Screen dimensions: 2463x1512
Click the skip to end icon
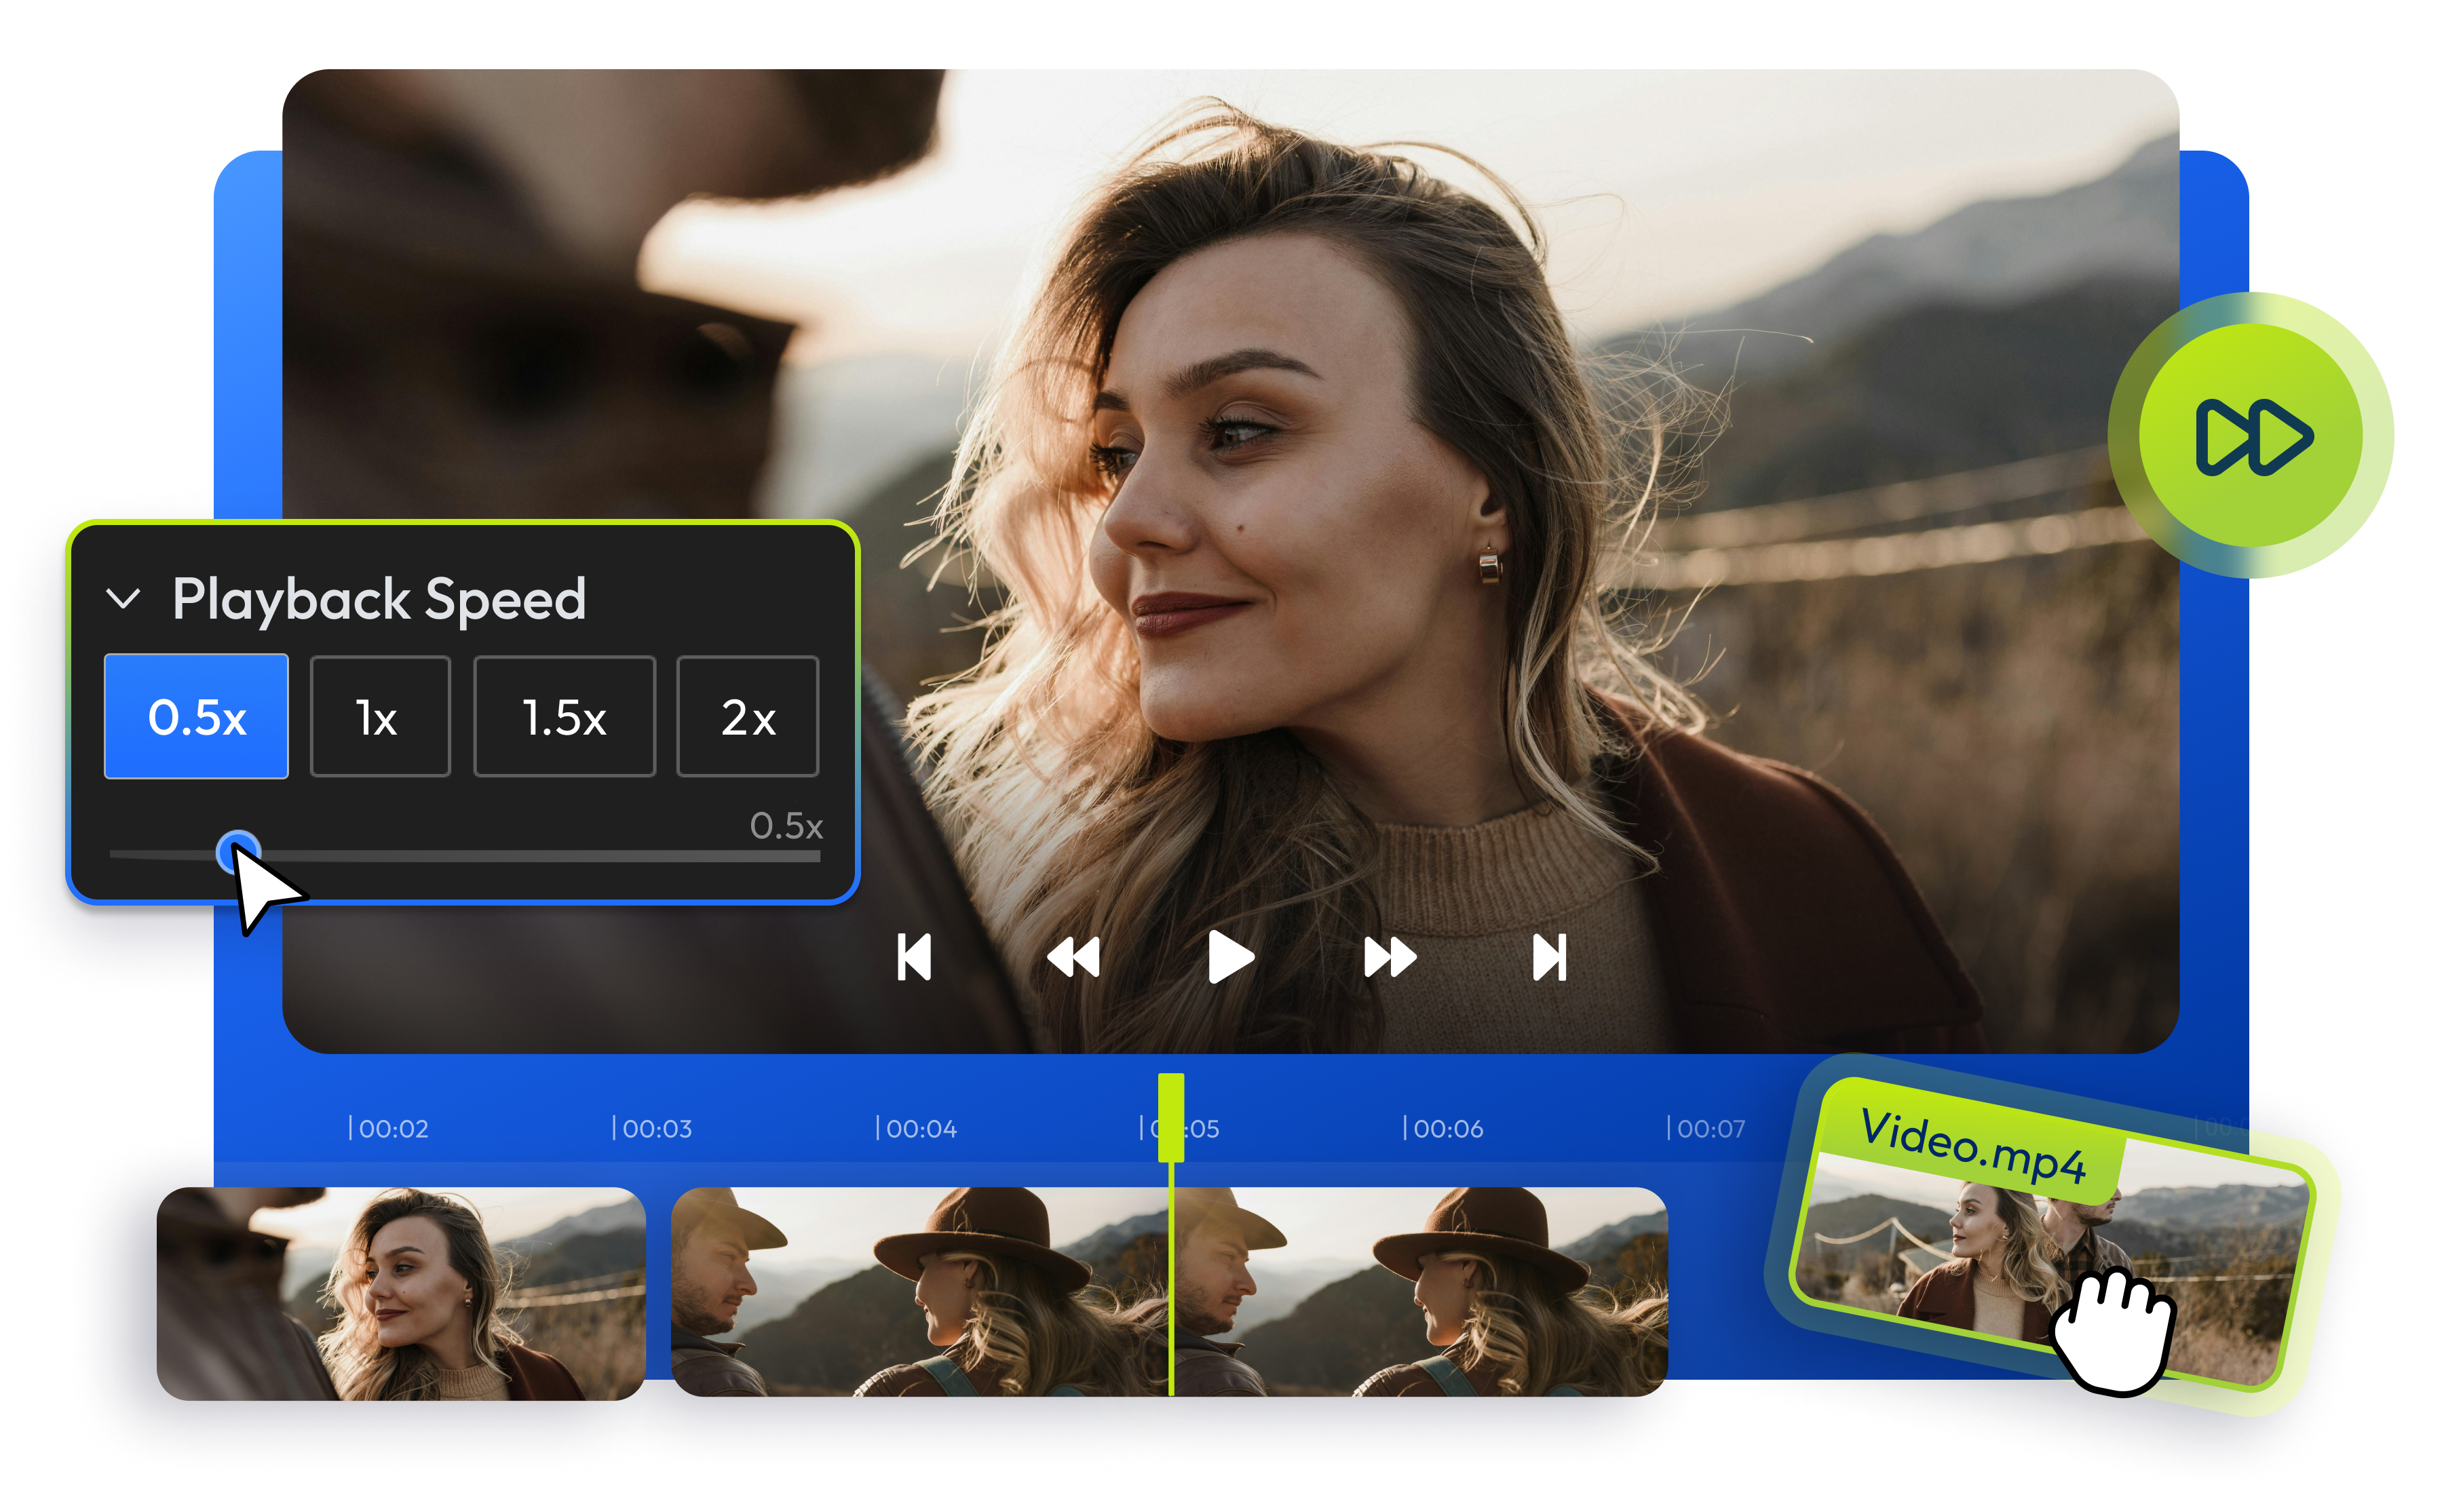tap(1549, 958)
